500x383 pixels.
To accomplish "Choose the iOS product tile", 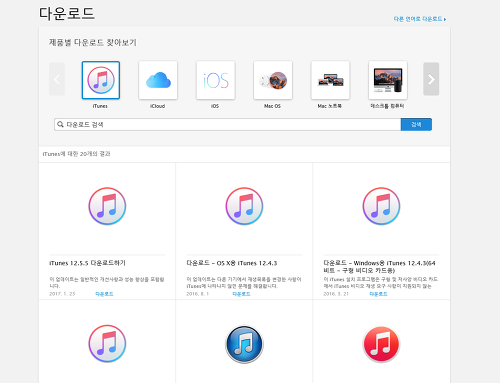I will [x=216, y=80].
